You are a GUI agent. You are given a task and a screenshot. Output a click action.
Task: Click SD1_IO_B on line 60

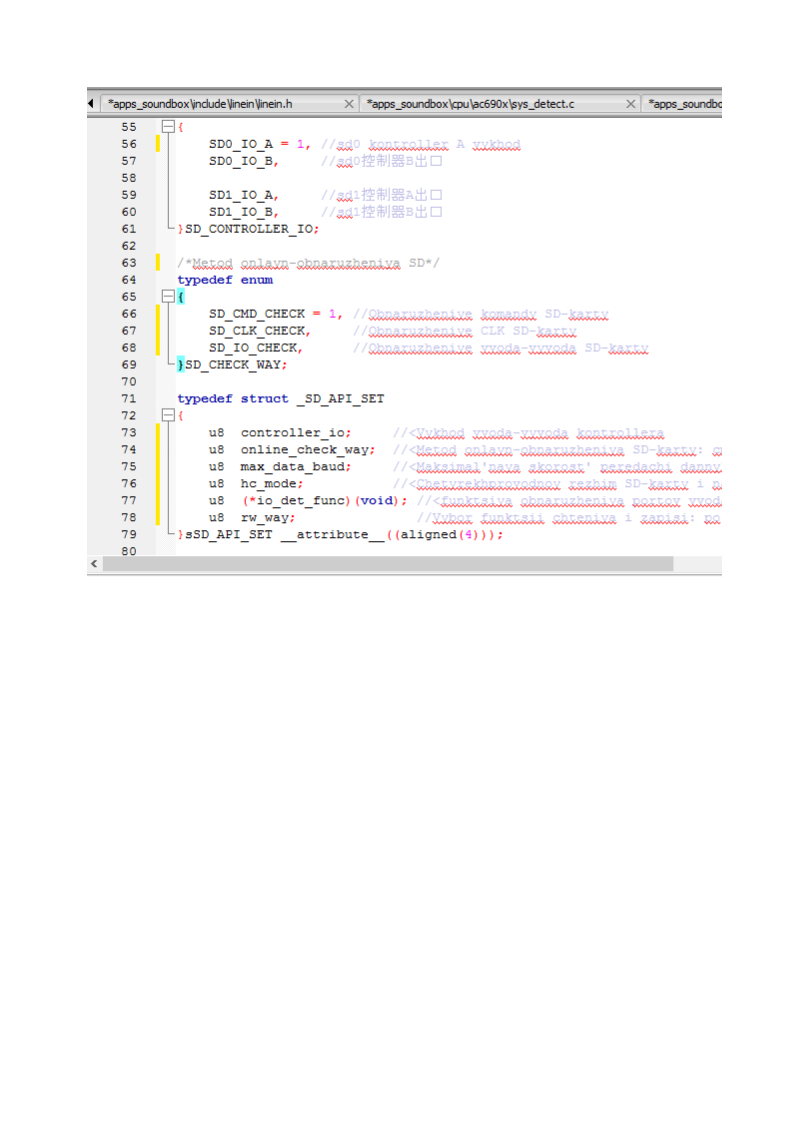[x=240, y=212]
